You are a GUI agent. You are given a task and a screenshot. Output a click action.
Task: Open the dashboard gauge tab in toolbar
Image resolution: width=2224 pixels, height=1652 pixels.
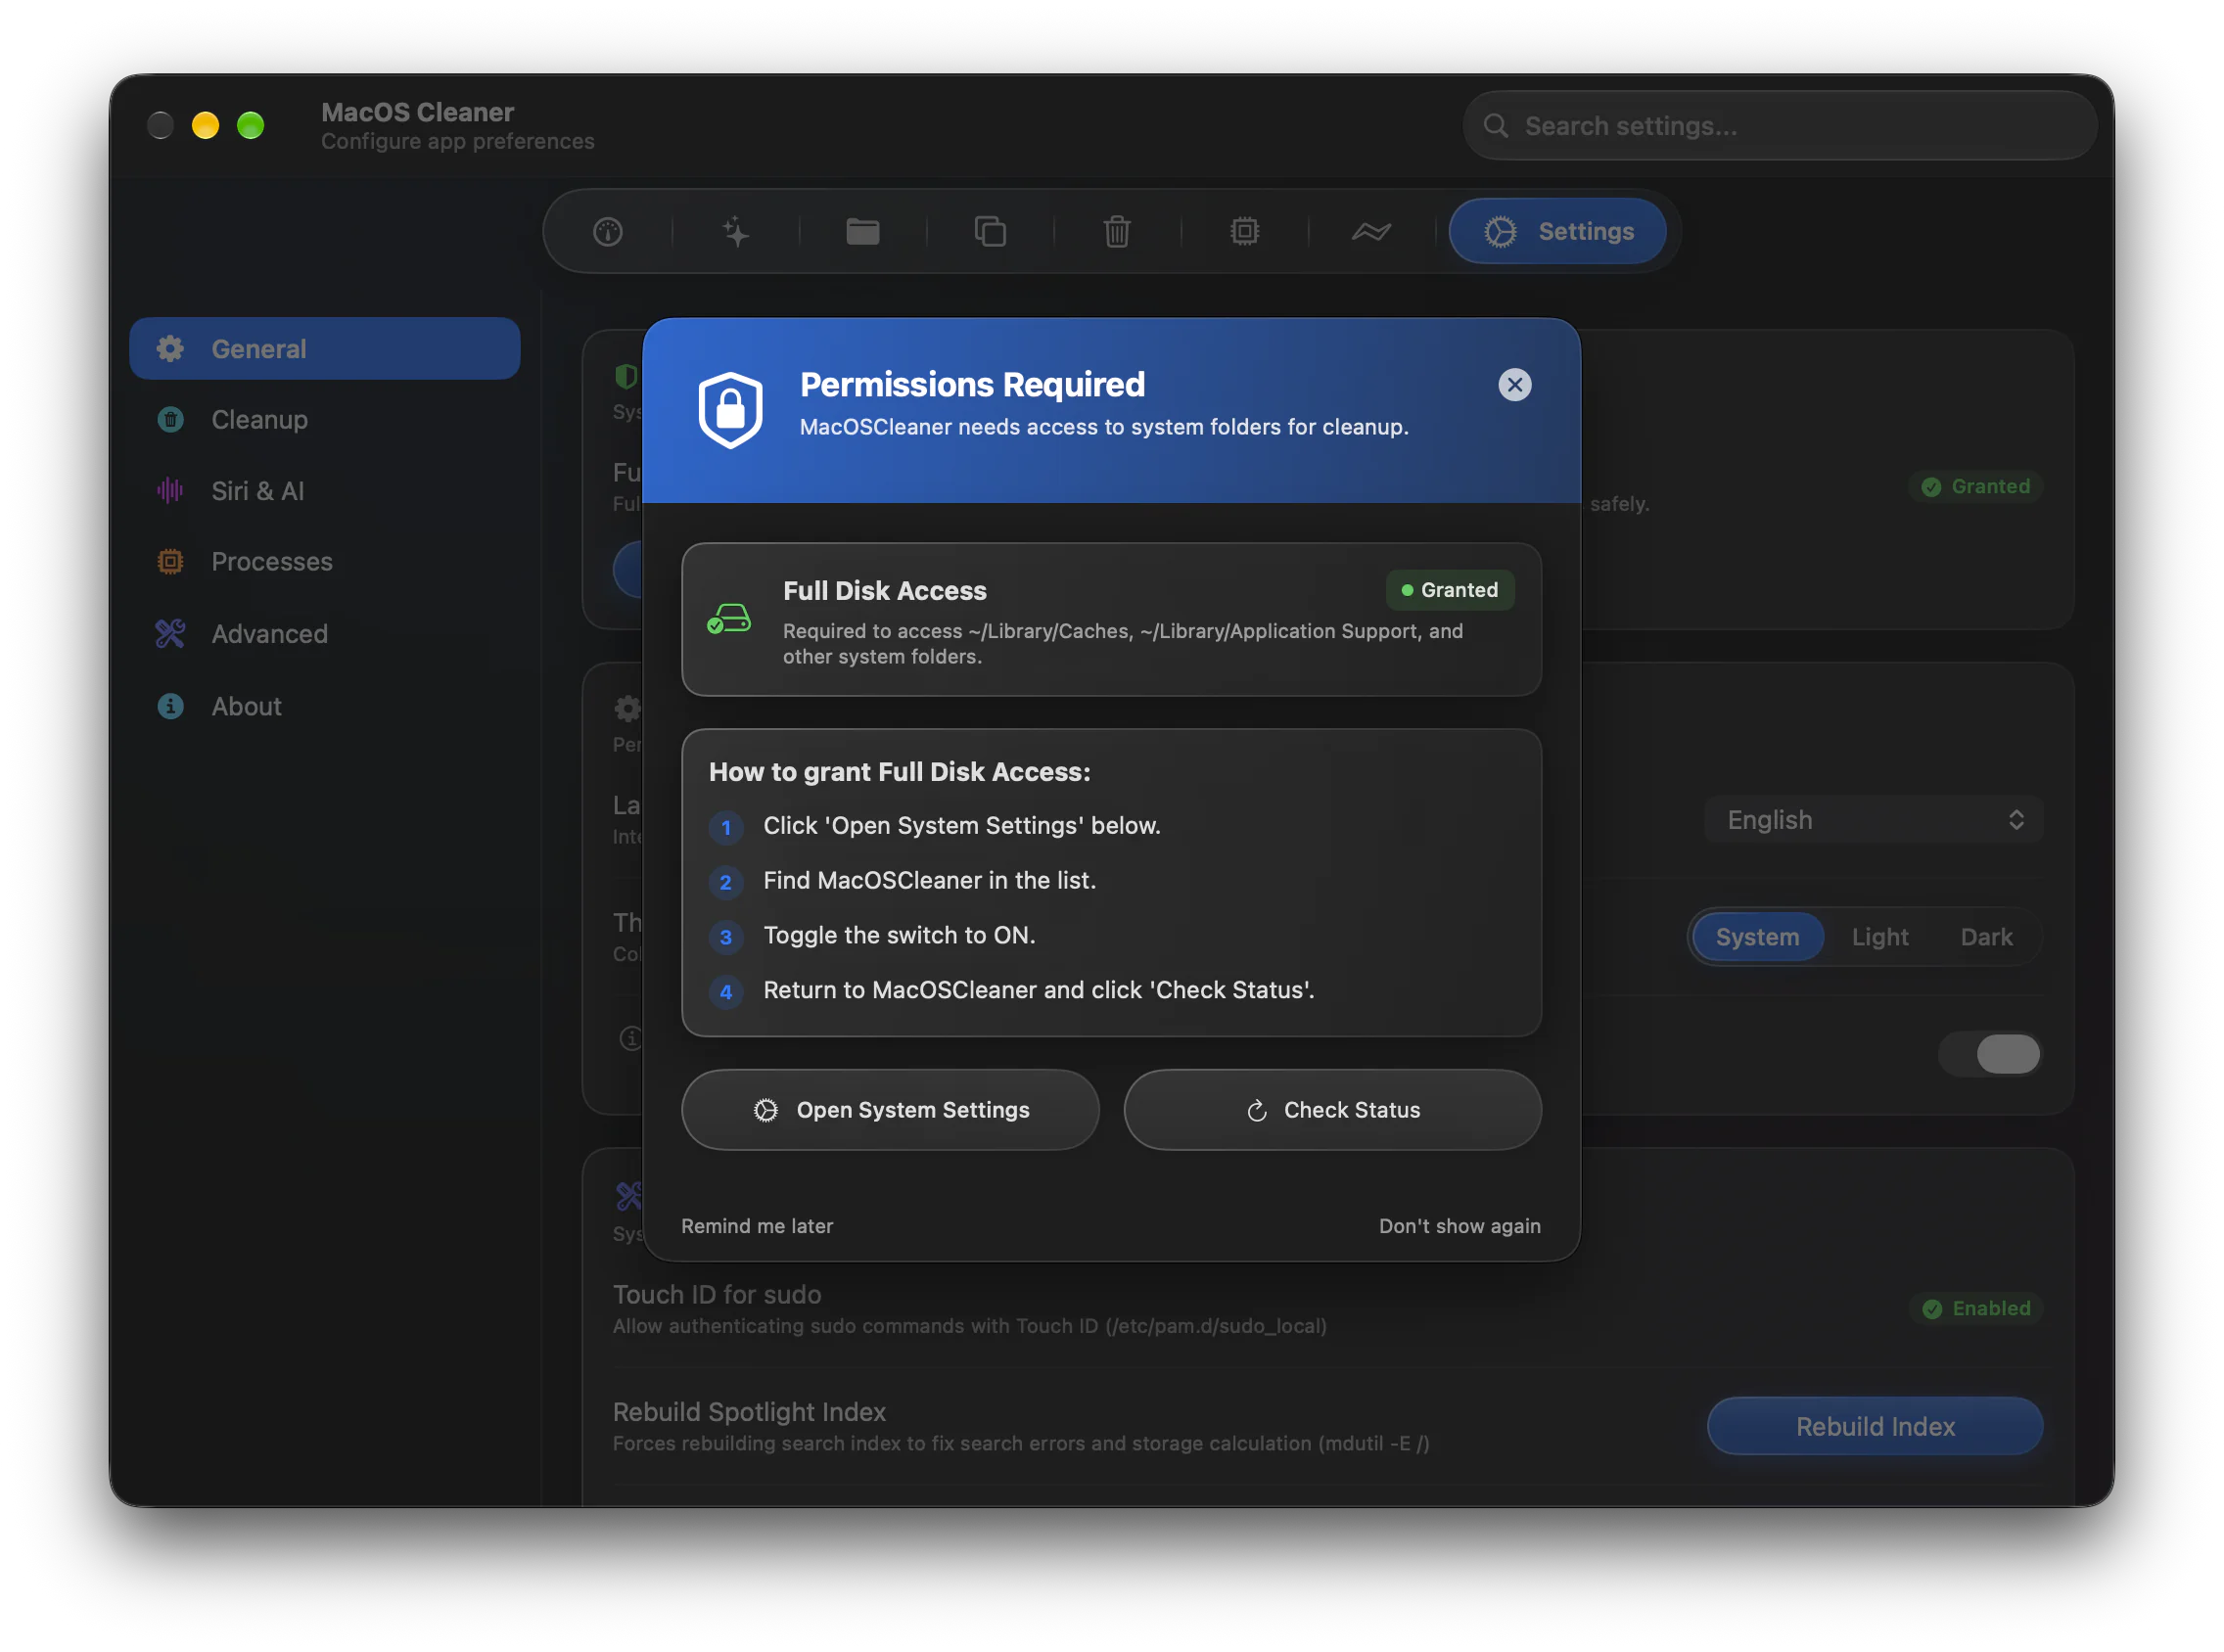pos(608,232)
